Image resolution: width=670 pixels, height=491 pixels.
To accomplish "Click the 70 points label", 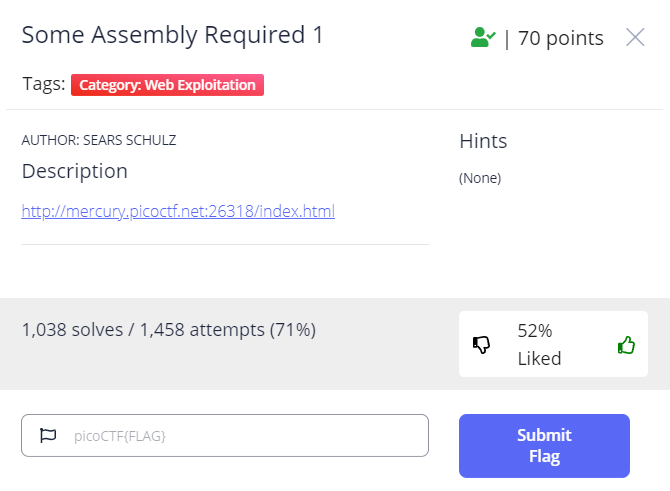I will click(x=560, y=38).
